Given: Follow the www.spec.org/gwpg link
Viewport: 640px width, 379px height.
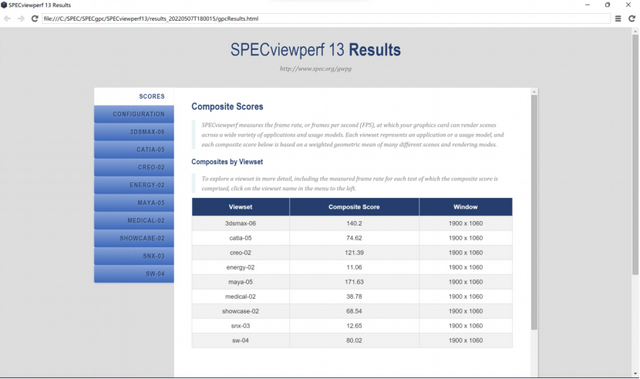Looking at the screenshot, I should (x=316, y=69).
